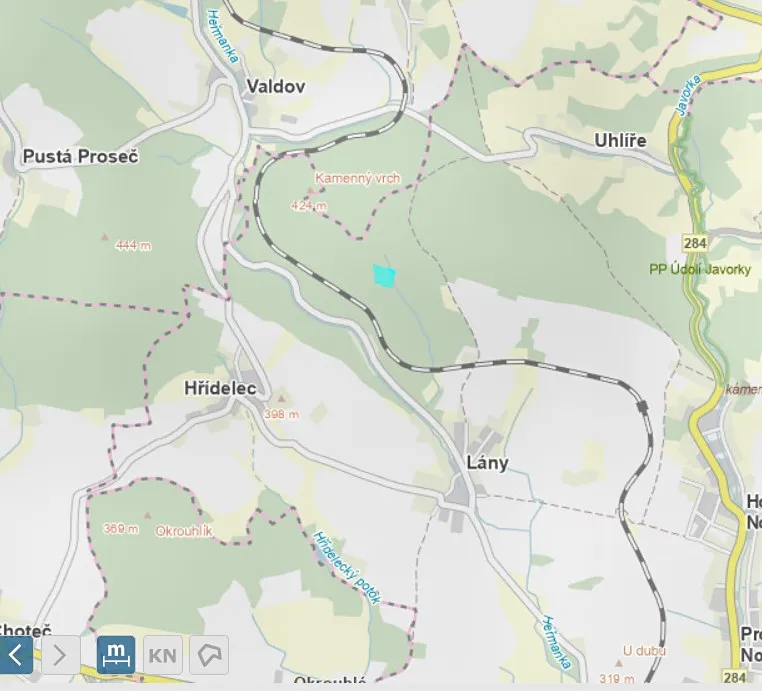Select the Valdov village label

click(276, 86)
